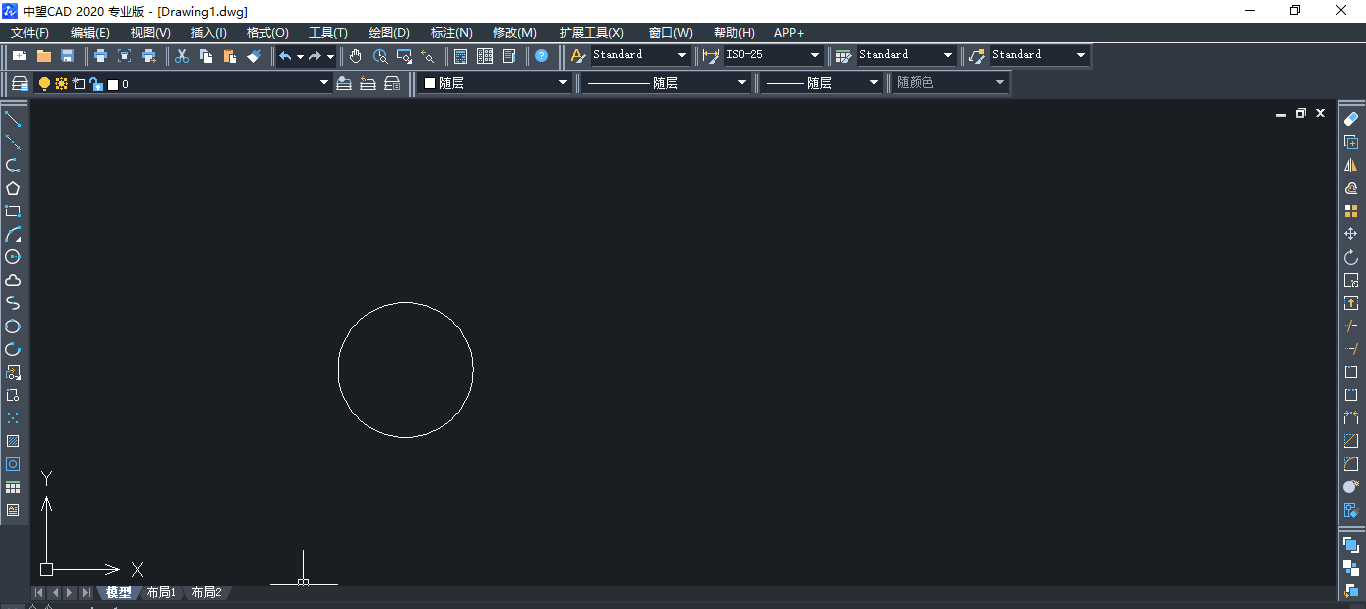Click the Save button in toolbar
The height and width of the screenshot is (609, 1366).
coord(68,56)
